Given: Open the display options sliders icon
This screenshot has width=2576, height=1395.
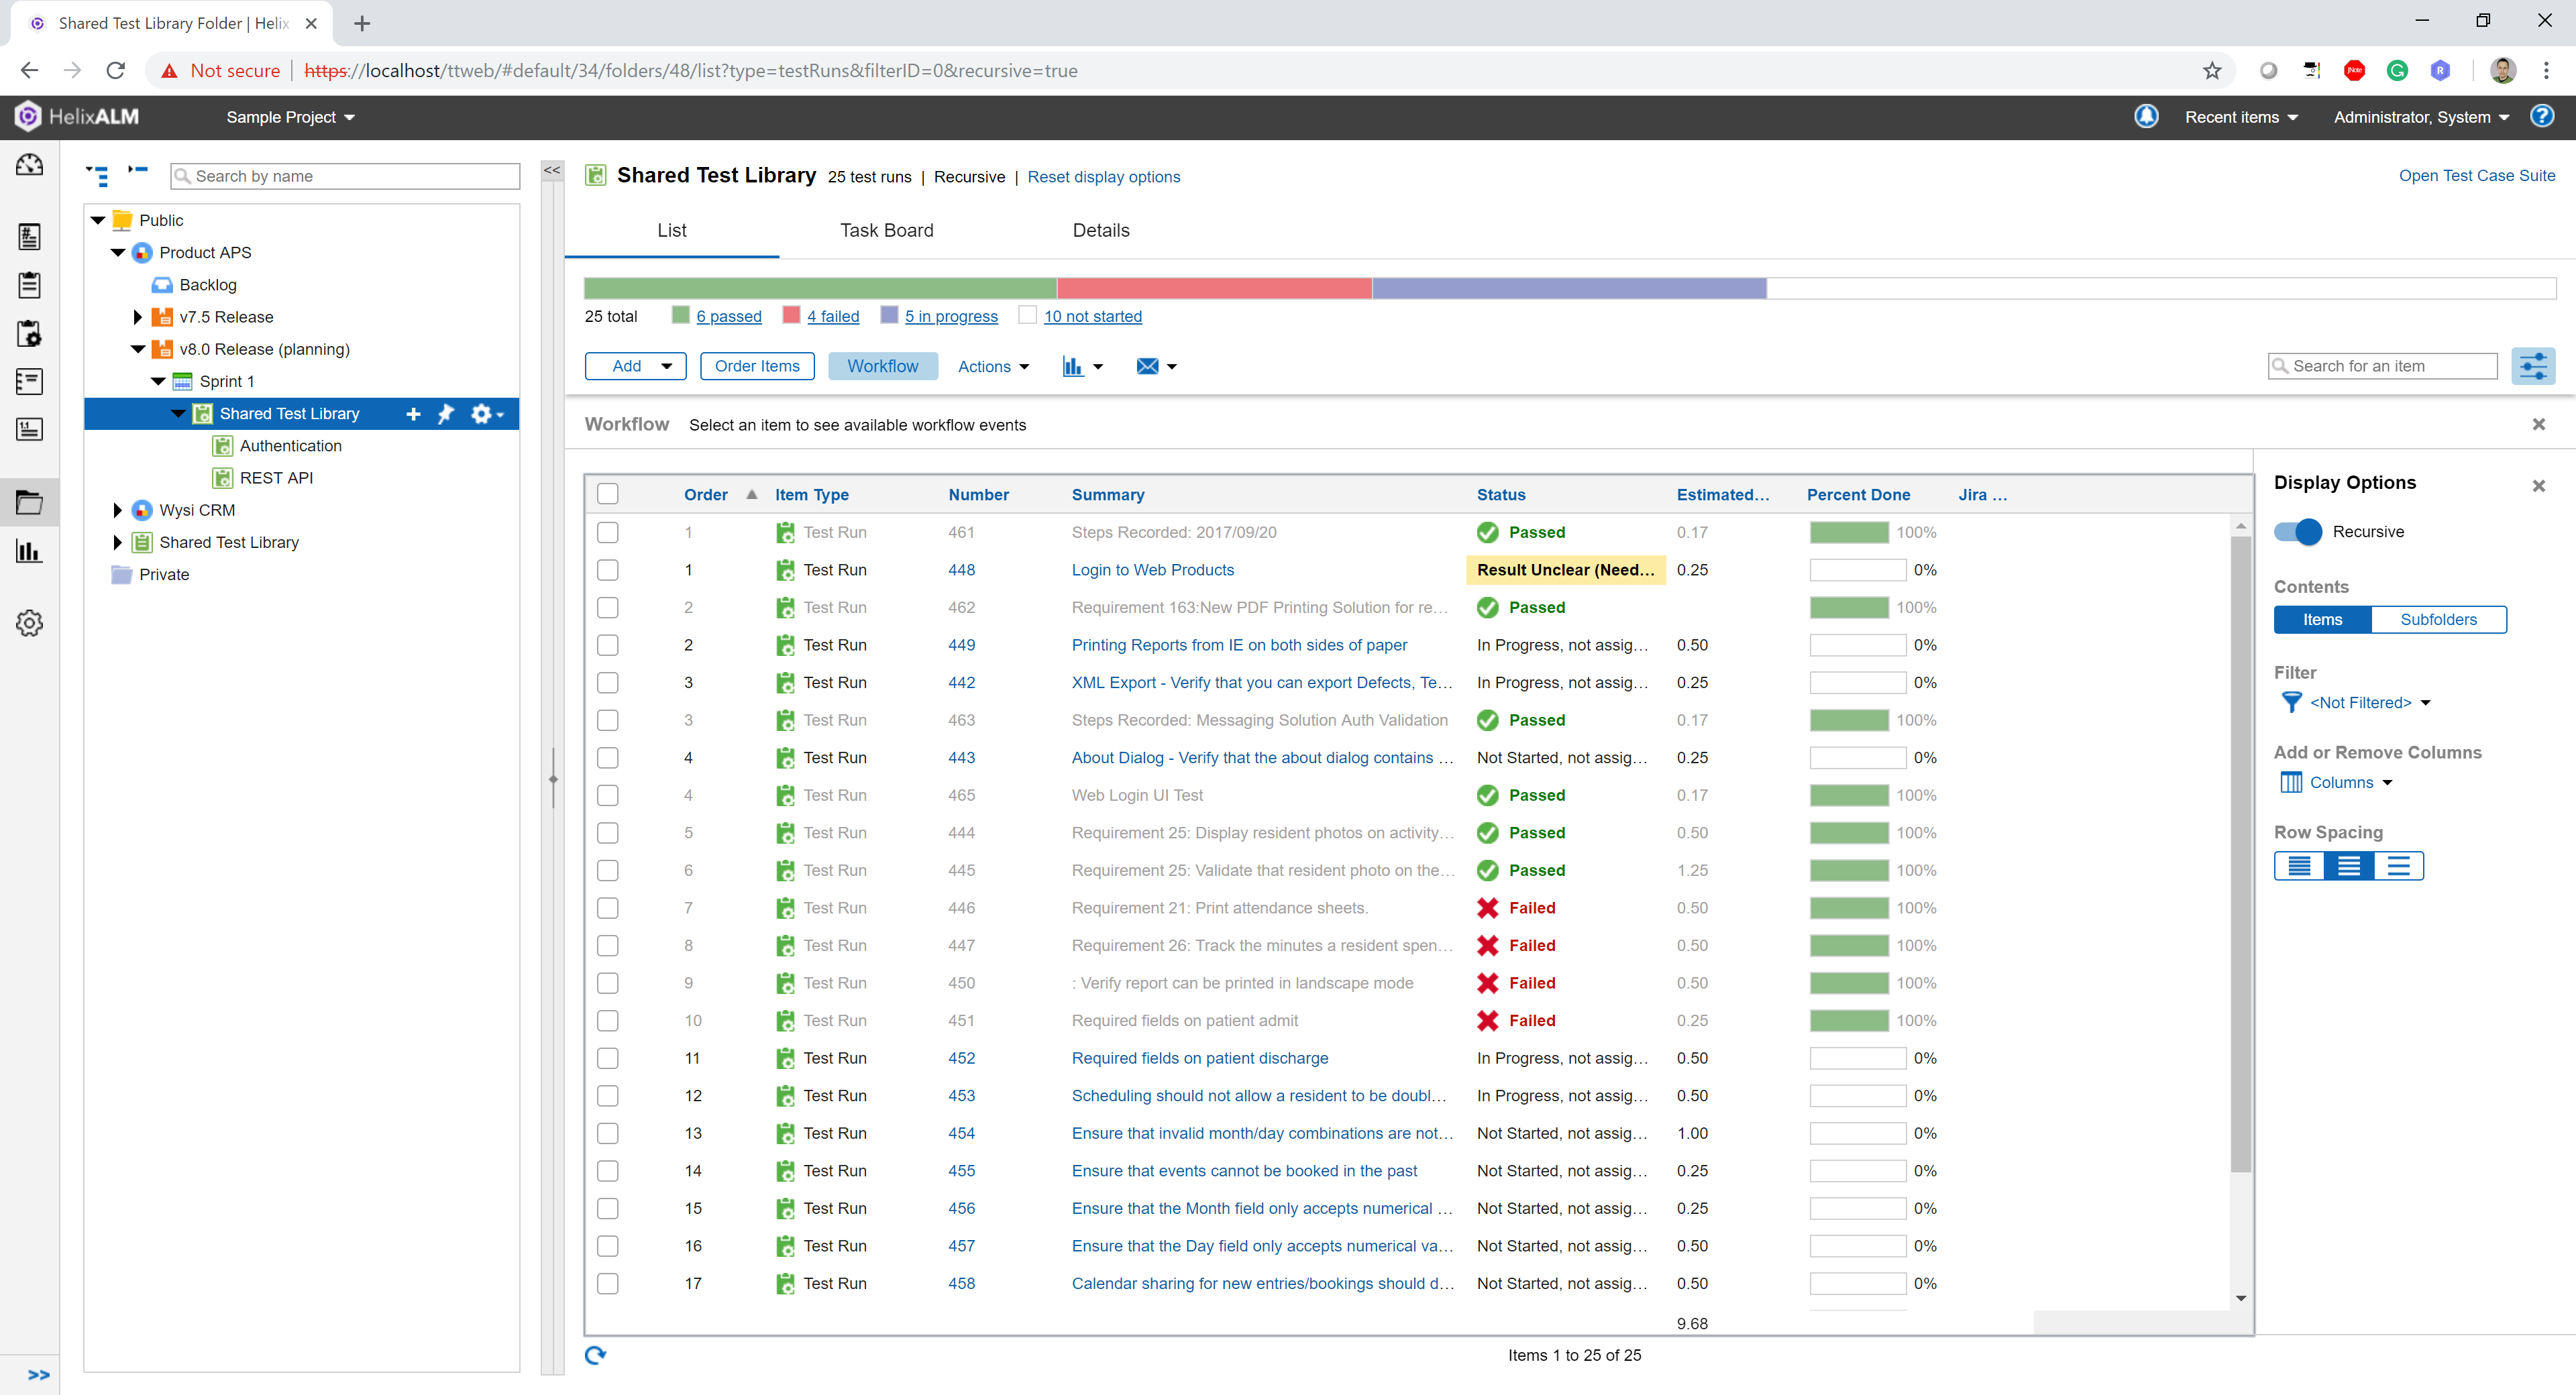Looking at the screenshot, I should [2532, 366].
